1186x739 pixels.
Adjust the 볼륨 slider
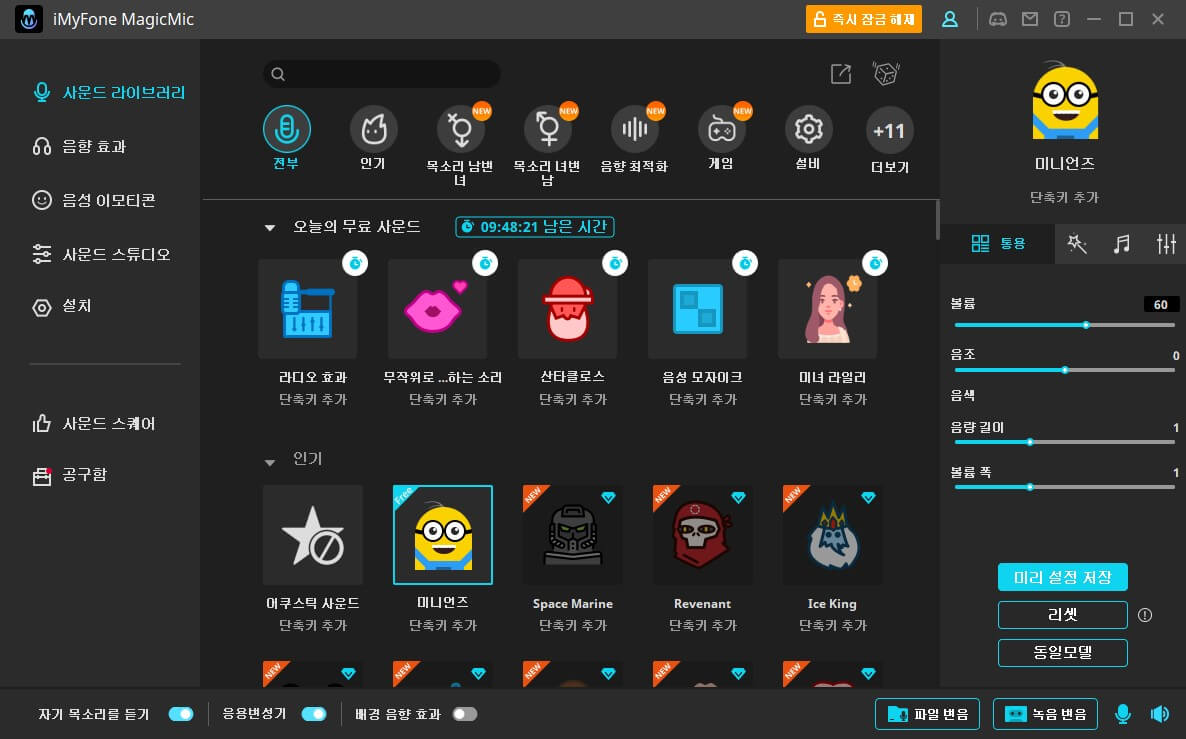click(x=1064, y=325)
